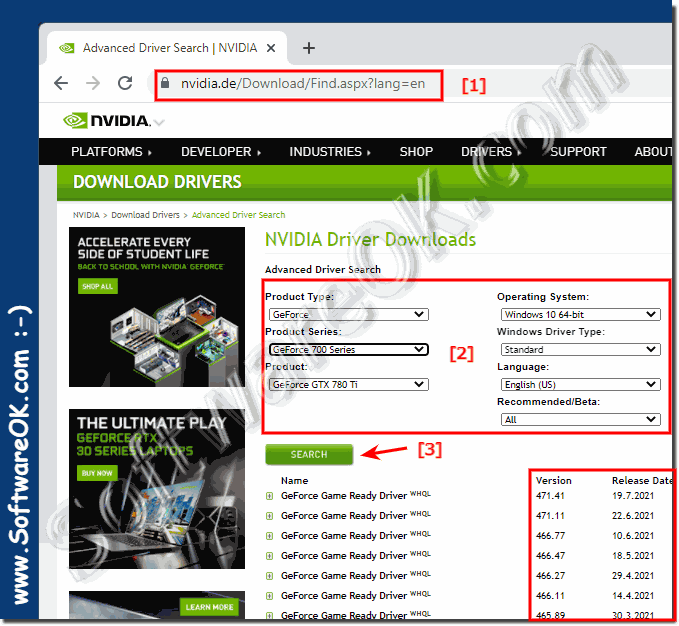Viewport: 679px width, 626px height.
Task: Open the Accelerate Every Side ad banner
Action: tap(157, 307)
